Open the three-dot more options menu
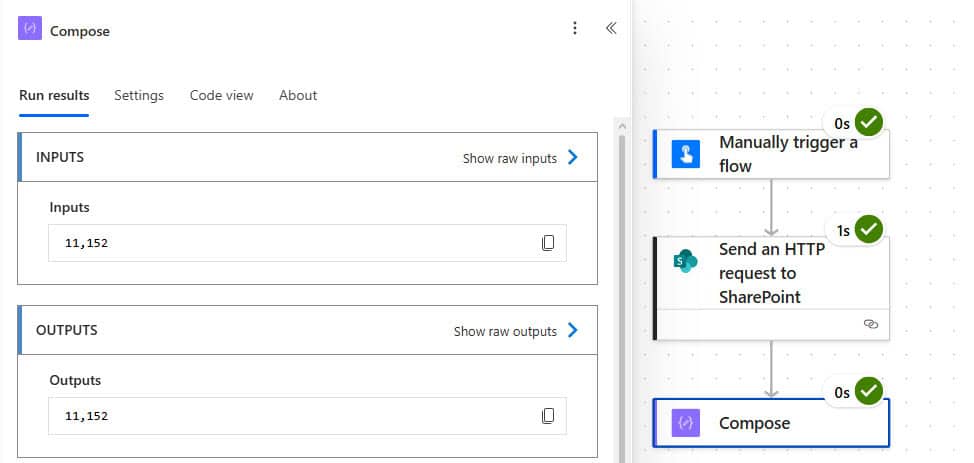The height and width of the screenshot is (463, 974). [x=575, y=28]
